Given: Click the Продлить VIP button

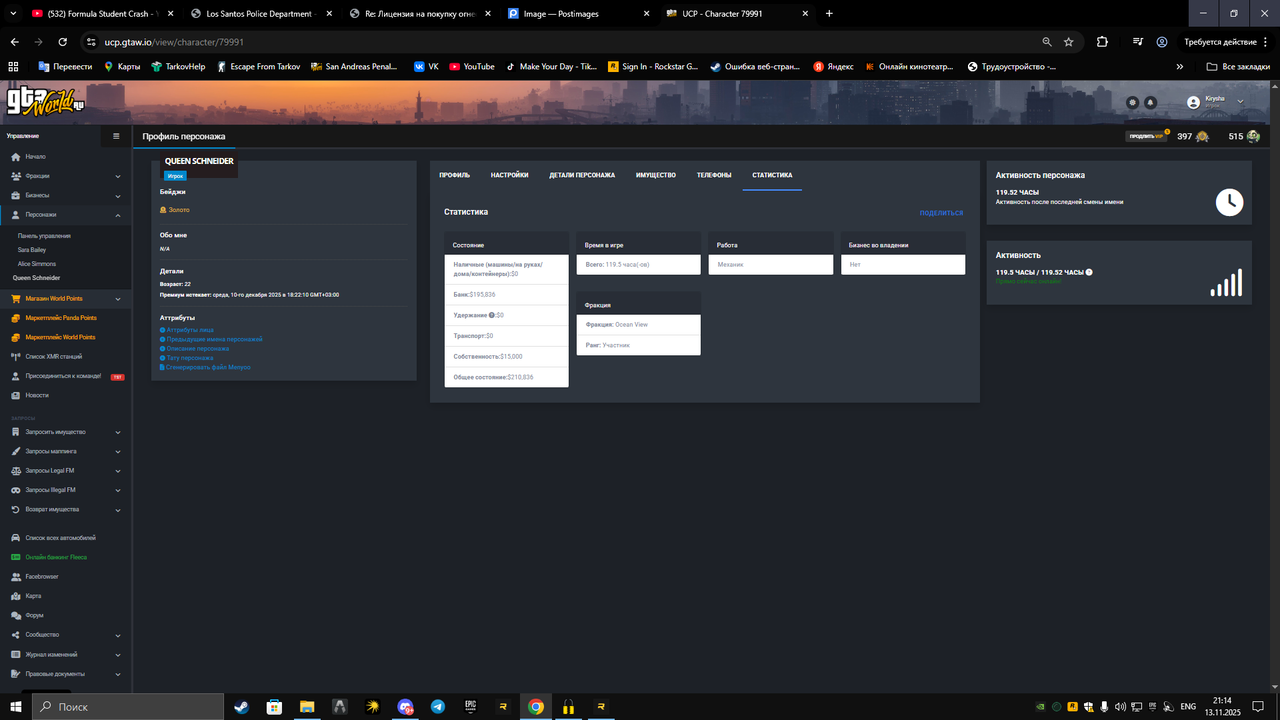Looking at the screenshot, I should (1147, 136).
